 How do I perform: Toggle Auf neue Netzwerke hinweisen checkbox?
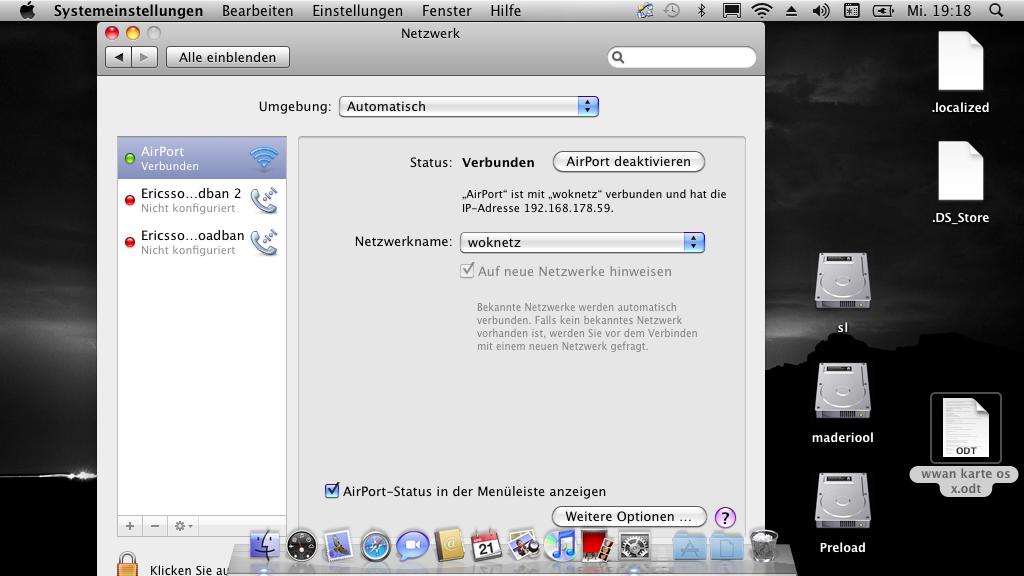[x=467, y=270]
